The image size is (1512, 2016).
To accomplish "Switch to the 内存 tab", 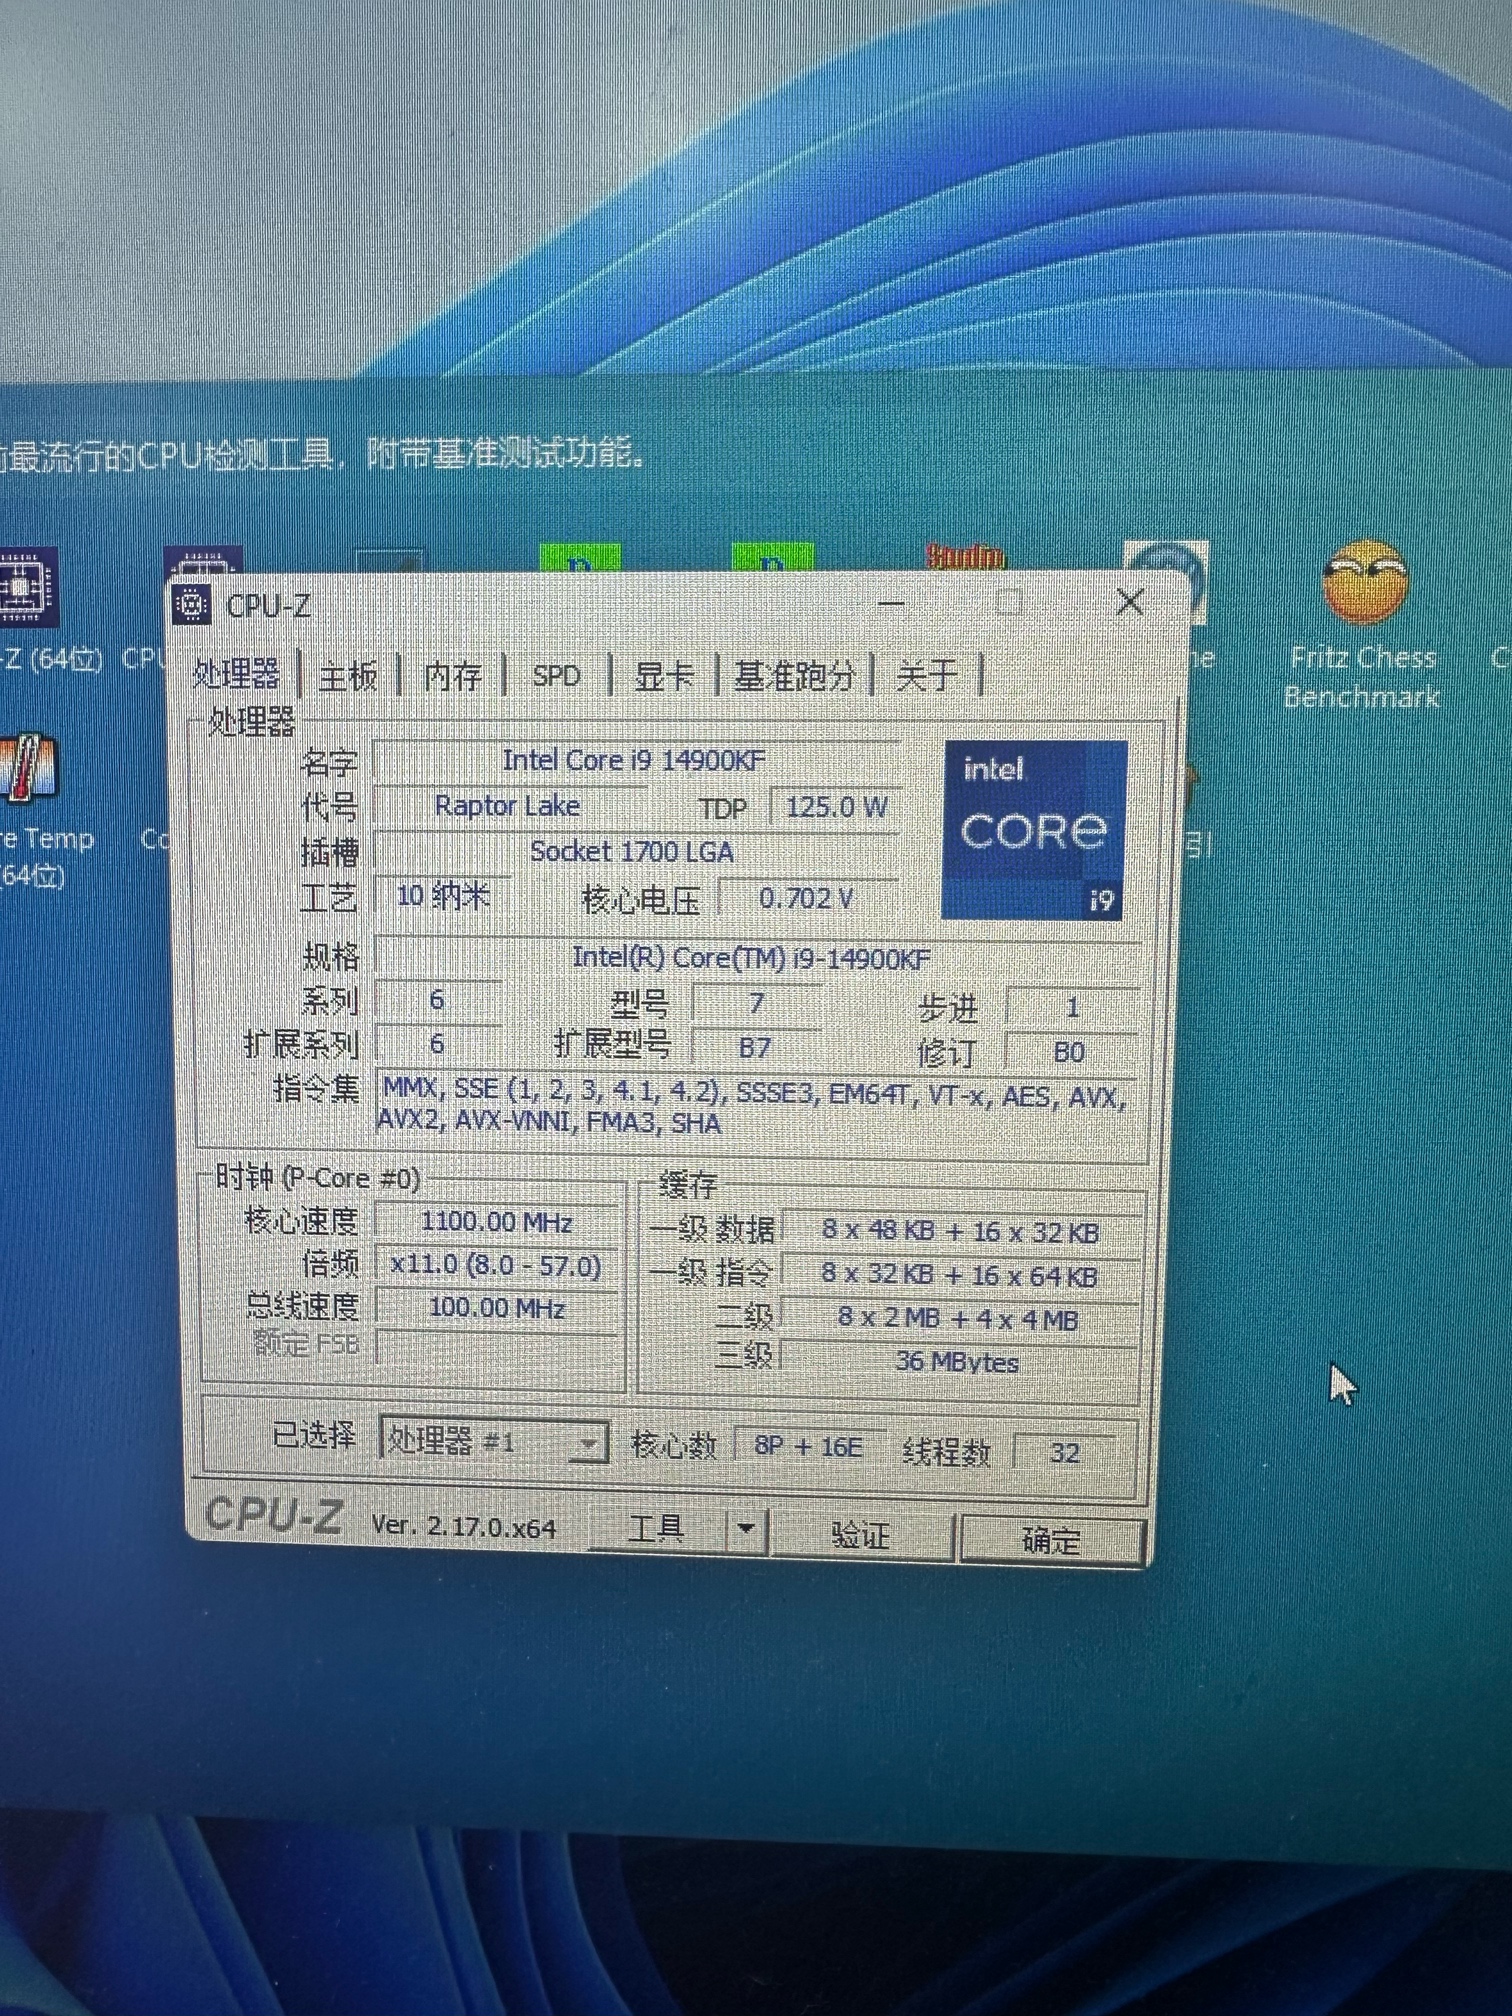I will [x=453, y=677].
